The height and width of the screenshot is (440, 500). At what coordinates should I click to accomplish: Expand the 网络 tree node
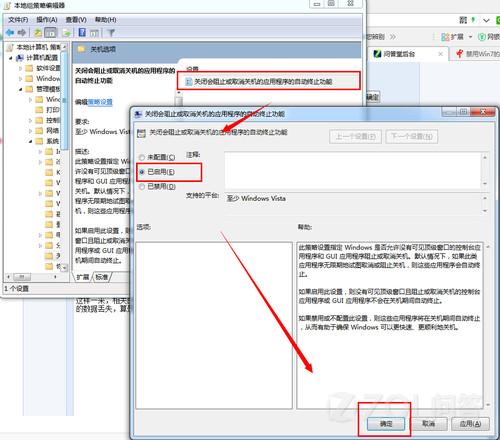(30, 131)
